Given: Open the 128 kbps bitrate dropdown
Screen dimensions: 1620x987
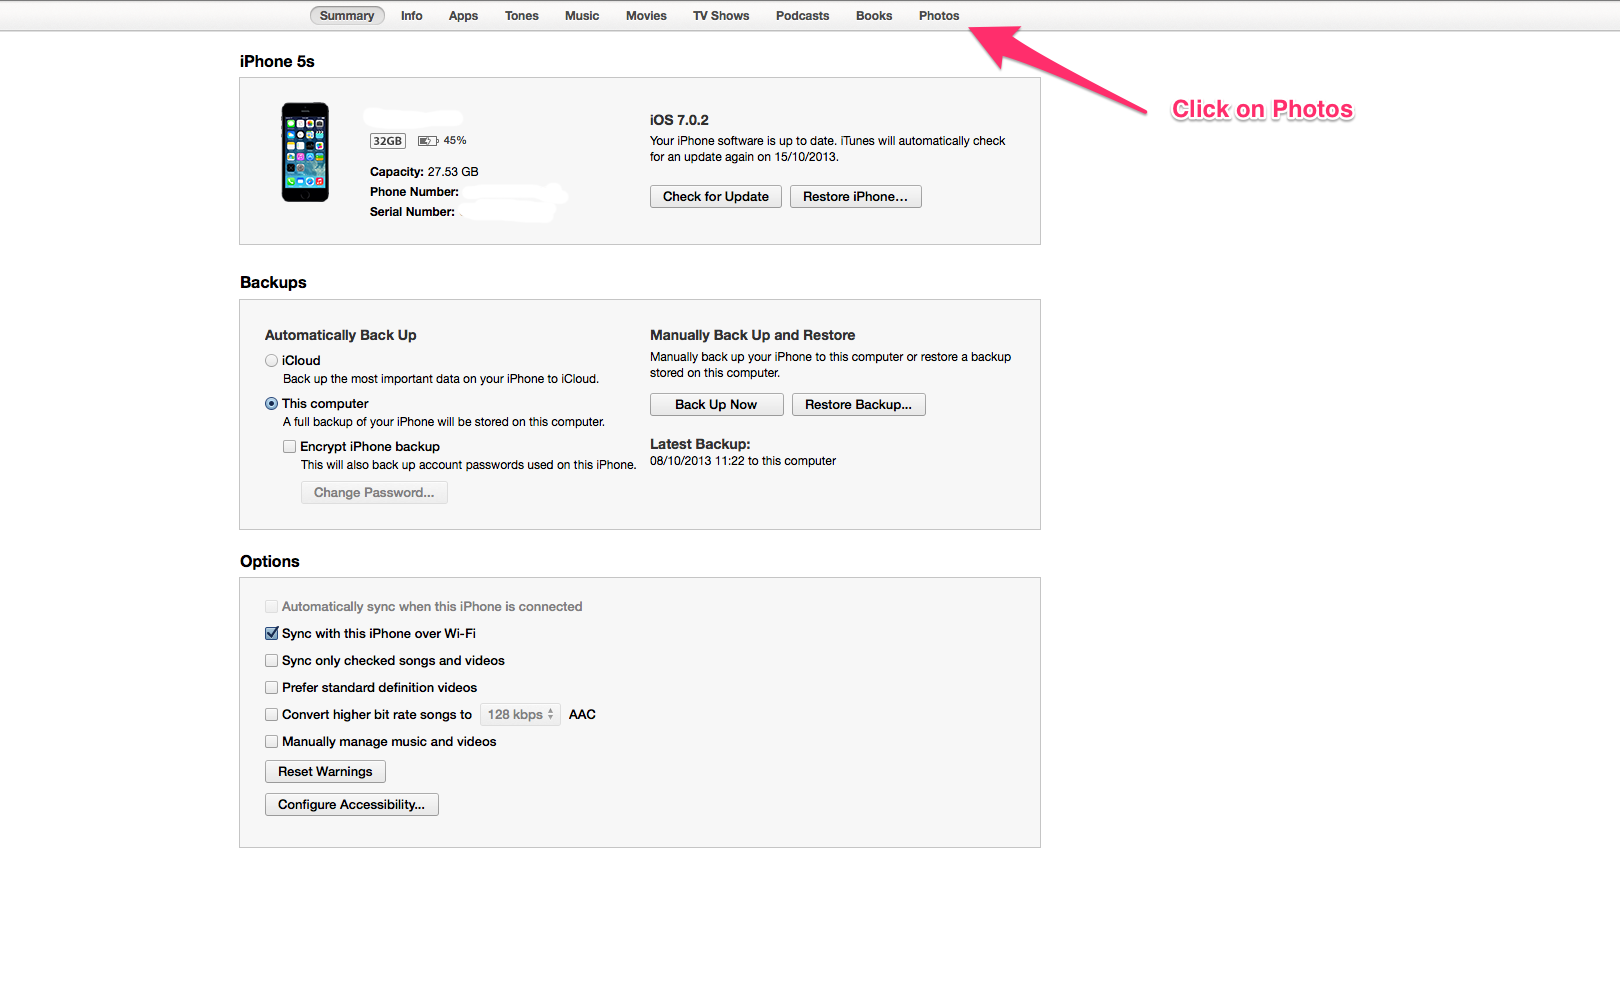Looking at the screenshot, I should pyautogui.click(x=520, y=715).
